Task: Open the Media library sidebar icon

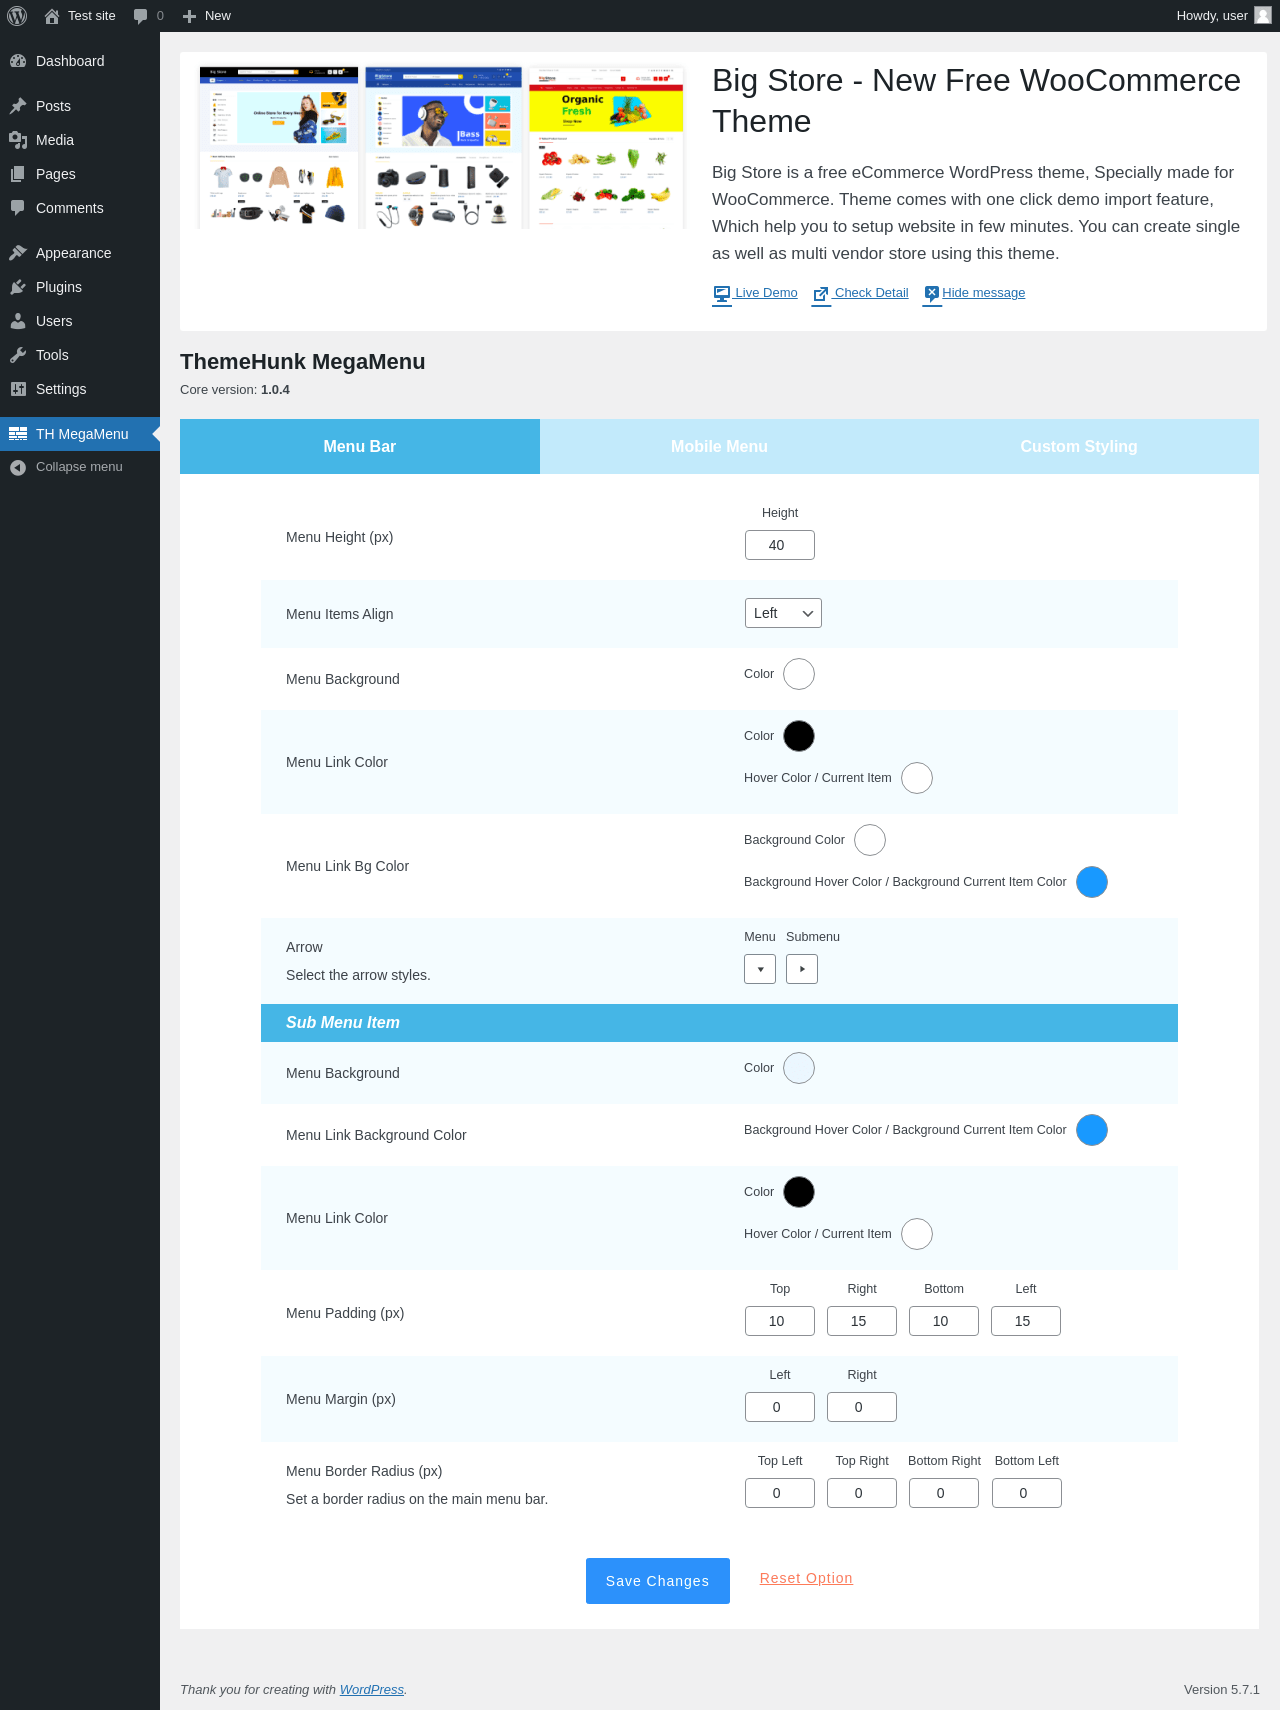Action: (x=18, y=140)
